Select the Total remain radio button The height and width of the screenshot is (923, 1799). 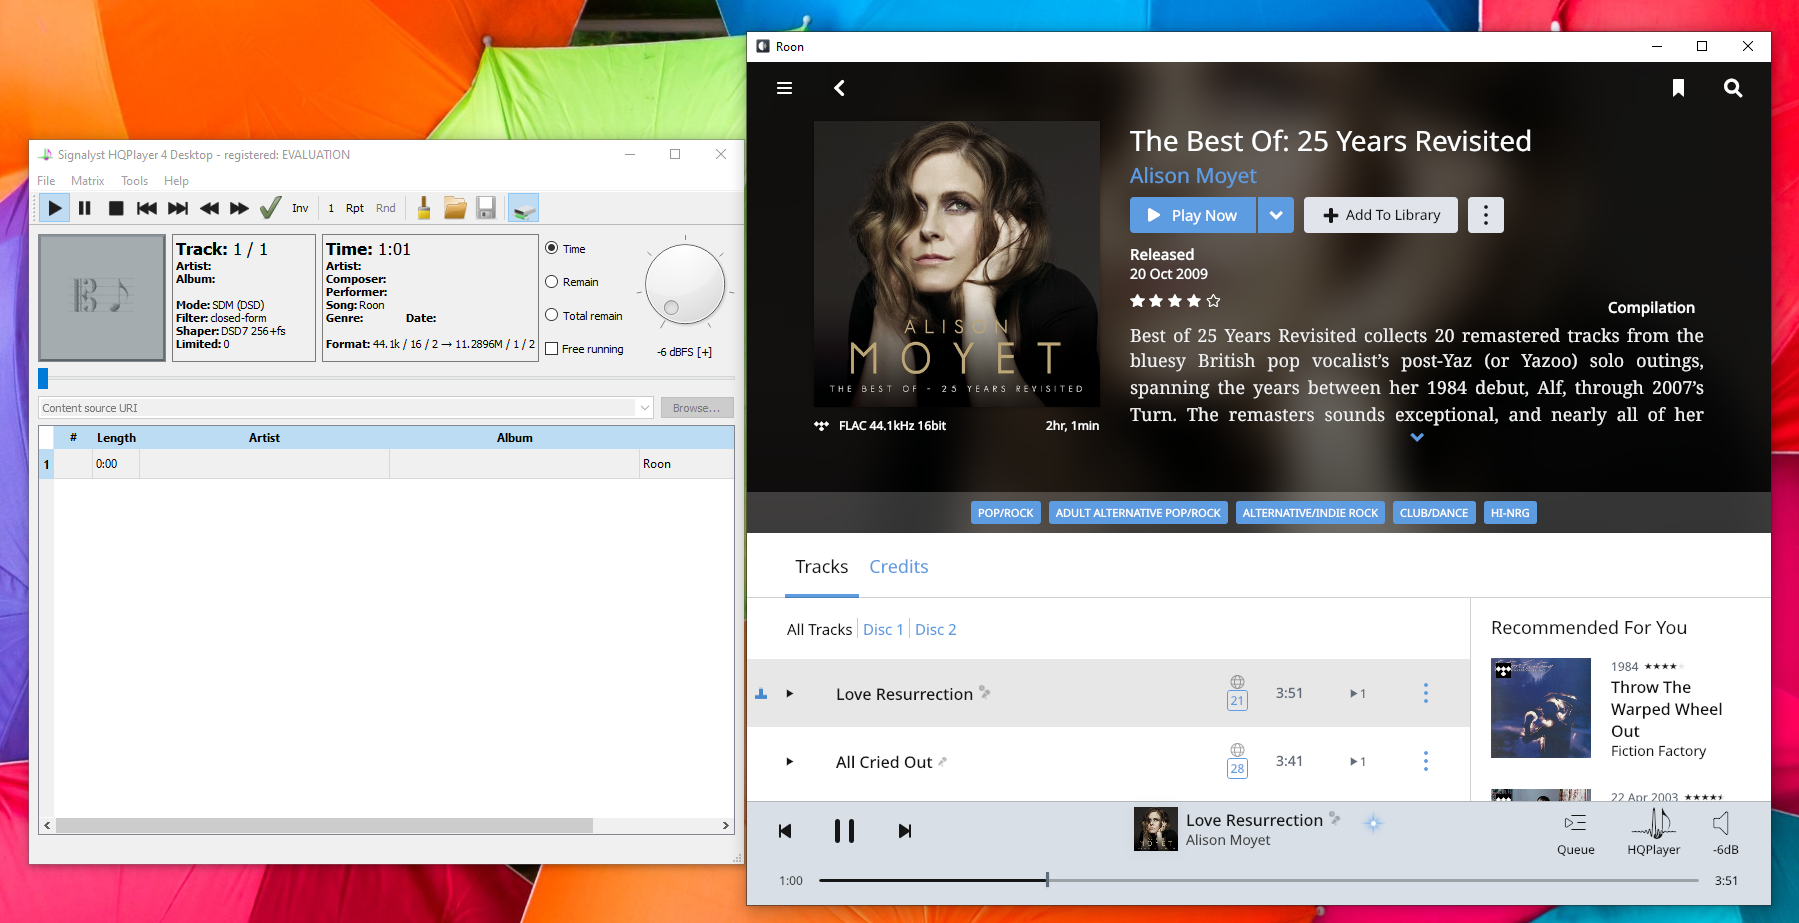coord(552,315)
